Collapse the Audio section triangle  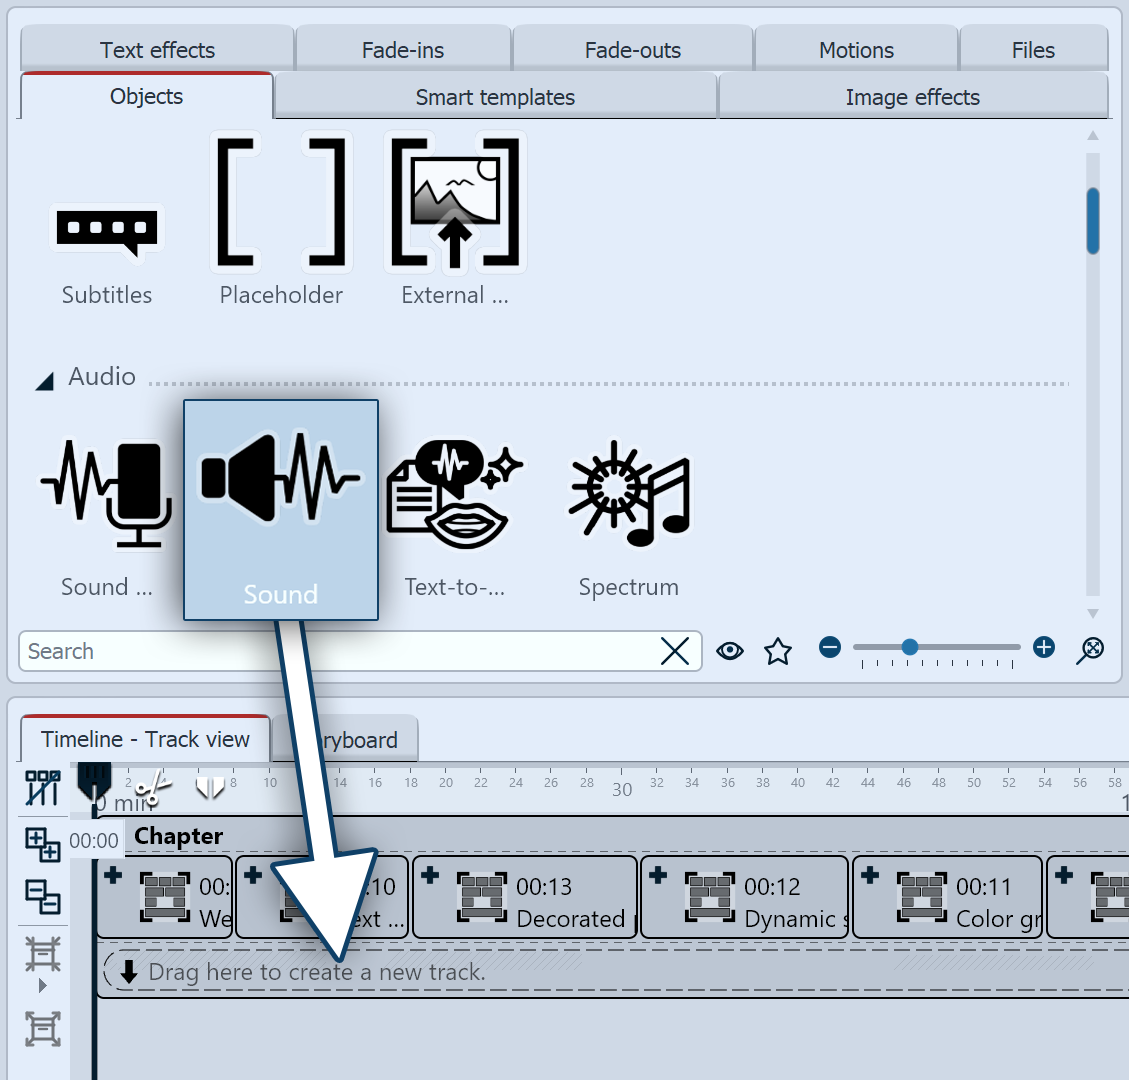[45, 381]
